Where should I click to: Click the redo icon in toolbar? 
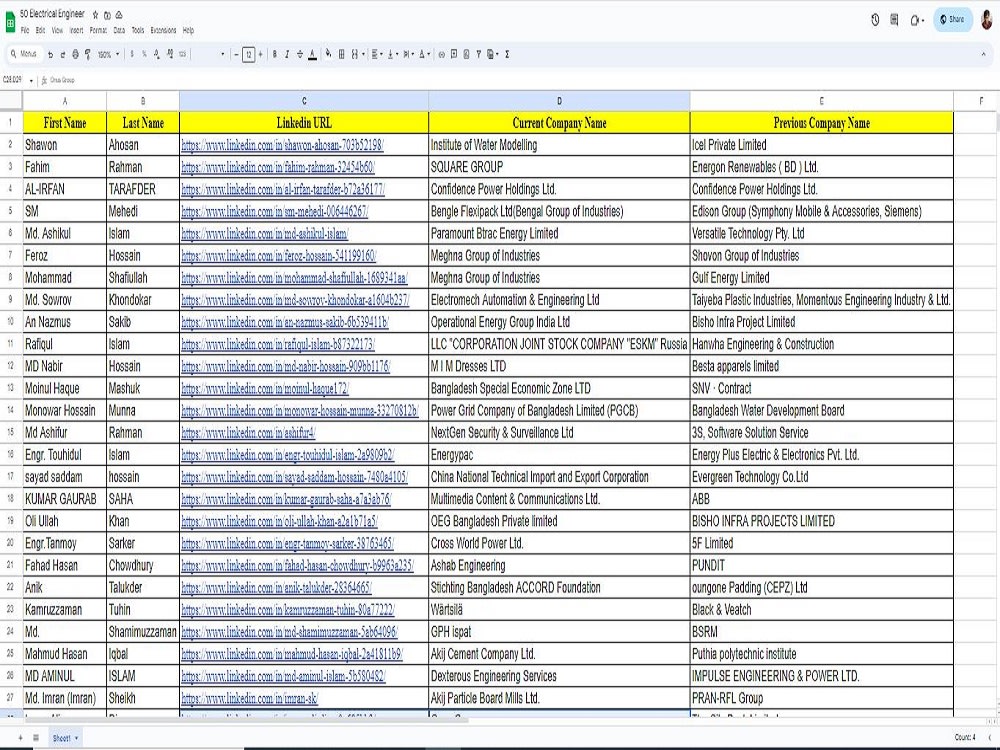point(62,55)
